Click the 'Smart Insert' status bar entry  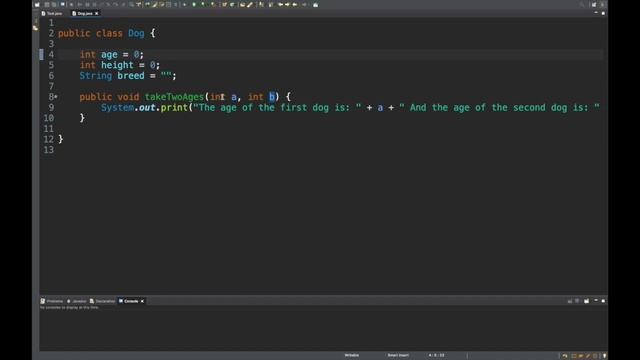pyautogui.click(x=398, y=356)
